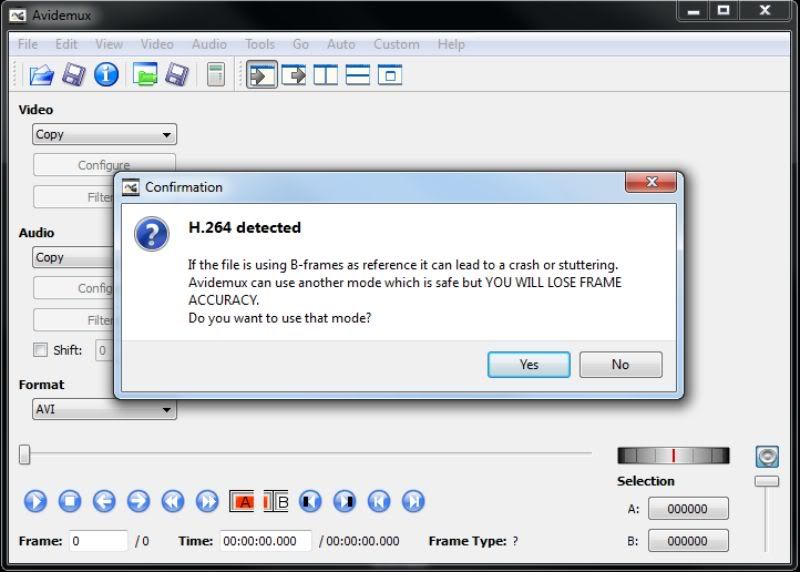Viewport: 800px width, 572px height.
Task: Click the timeline seek slider handle
Action: (x=24, y=454)
